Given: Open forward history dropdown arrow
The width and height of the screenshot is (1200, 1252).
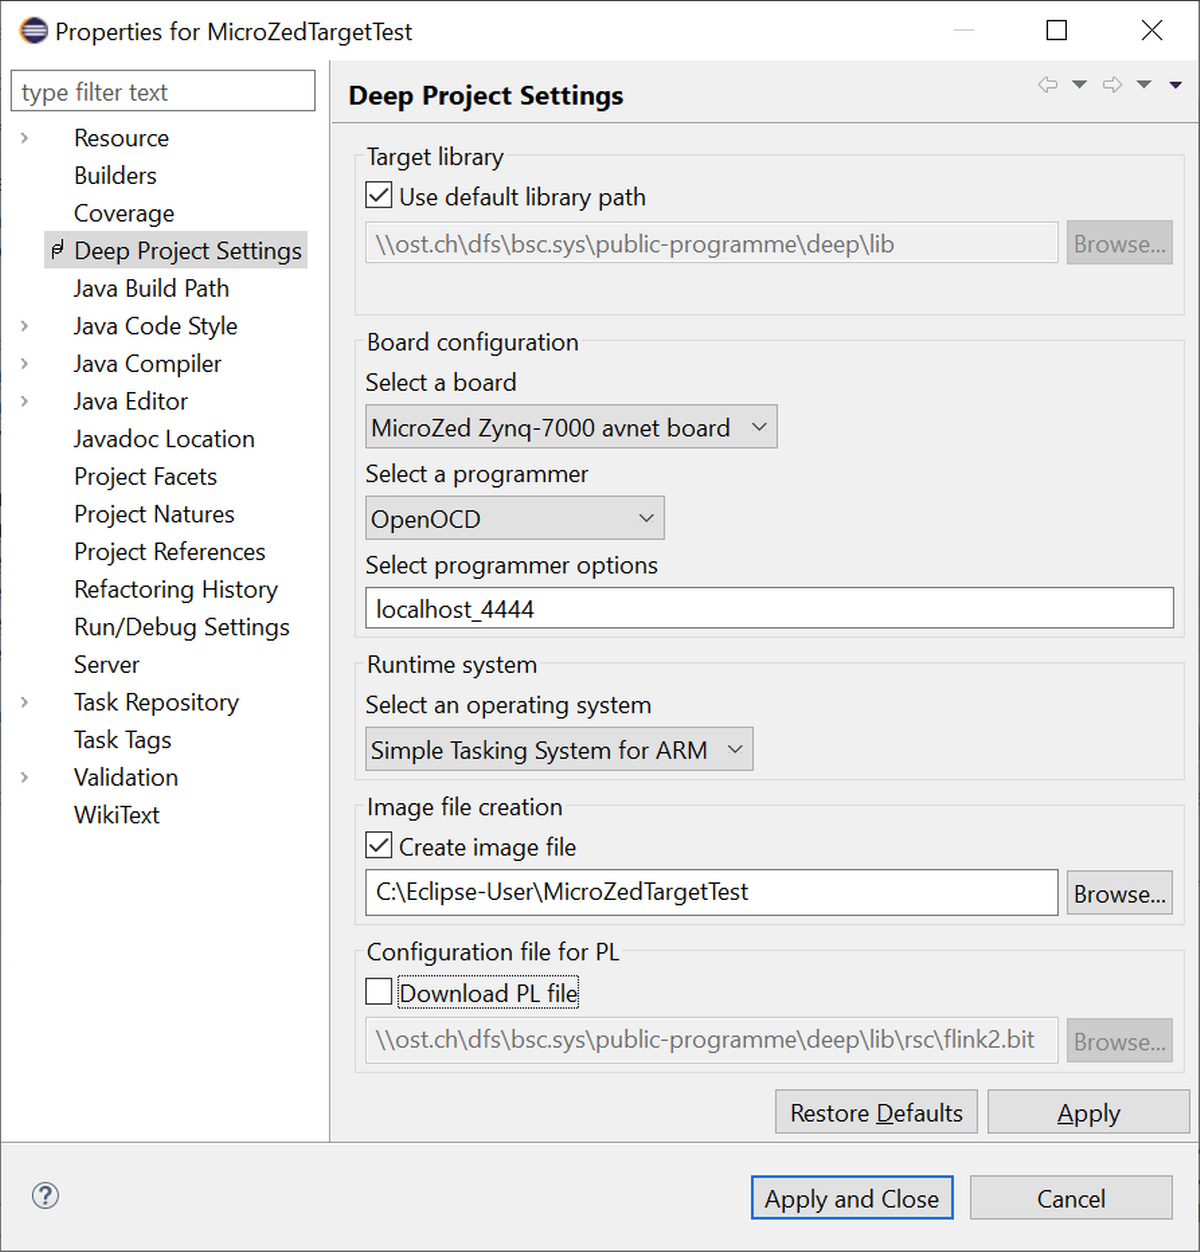Looking at the screenshot, I should tap(1144, 85).
